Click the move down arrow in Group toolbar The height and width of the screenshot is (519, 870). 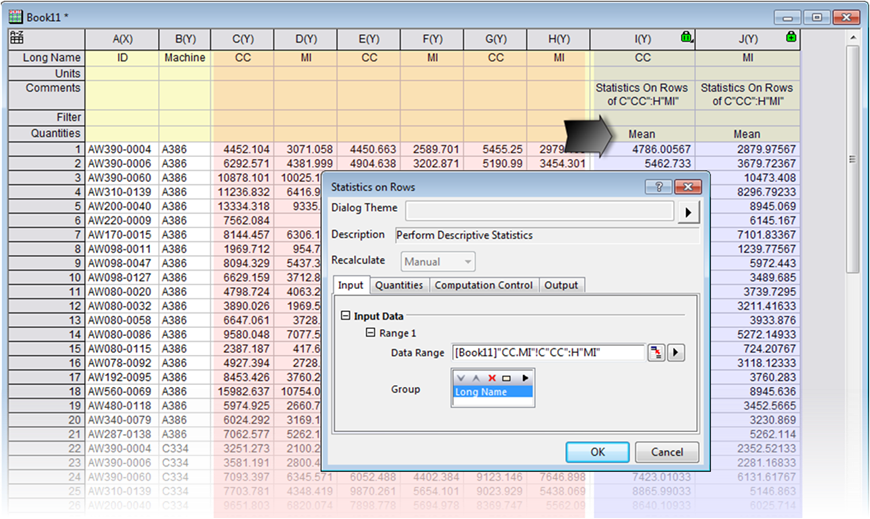(x=461, y=378)
